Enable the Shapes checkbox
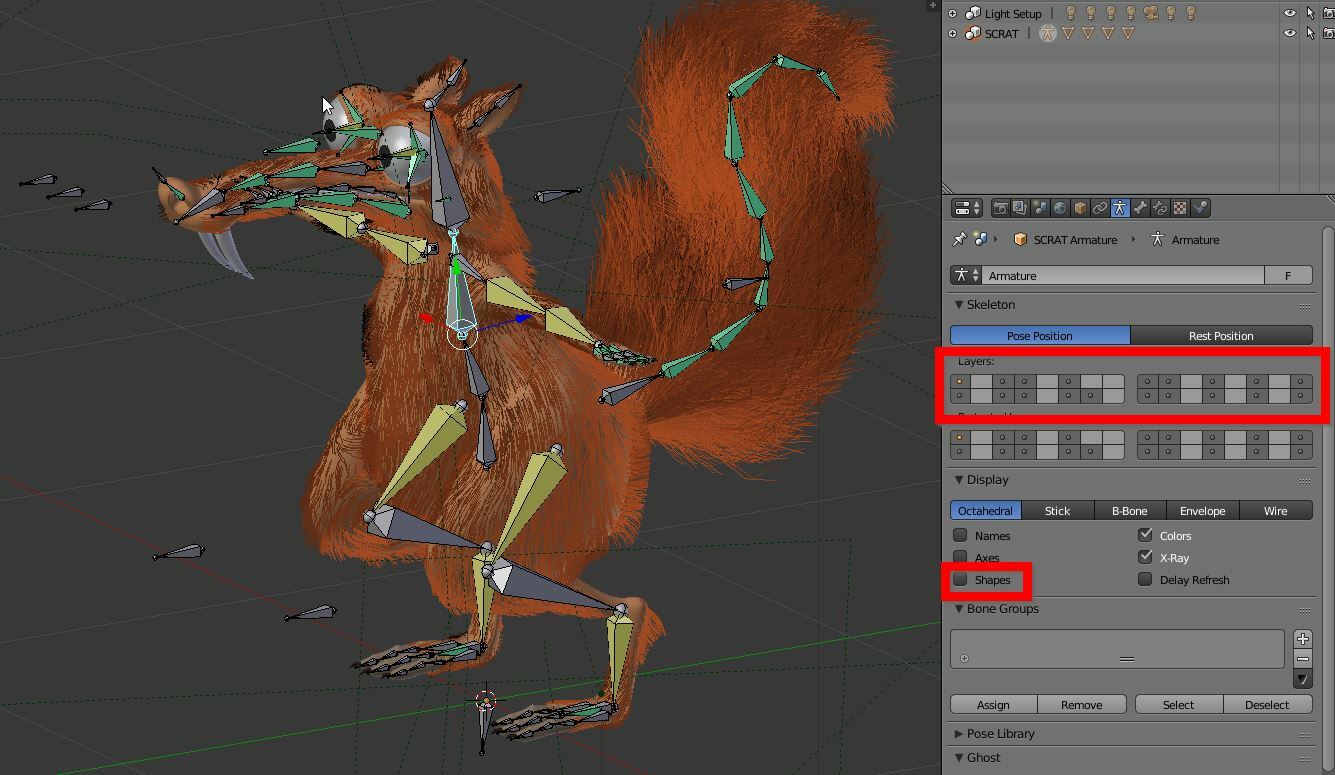 click(x=960, y=580)
